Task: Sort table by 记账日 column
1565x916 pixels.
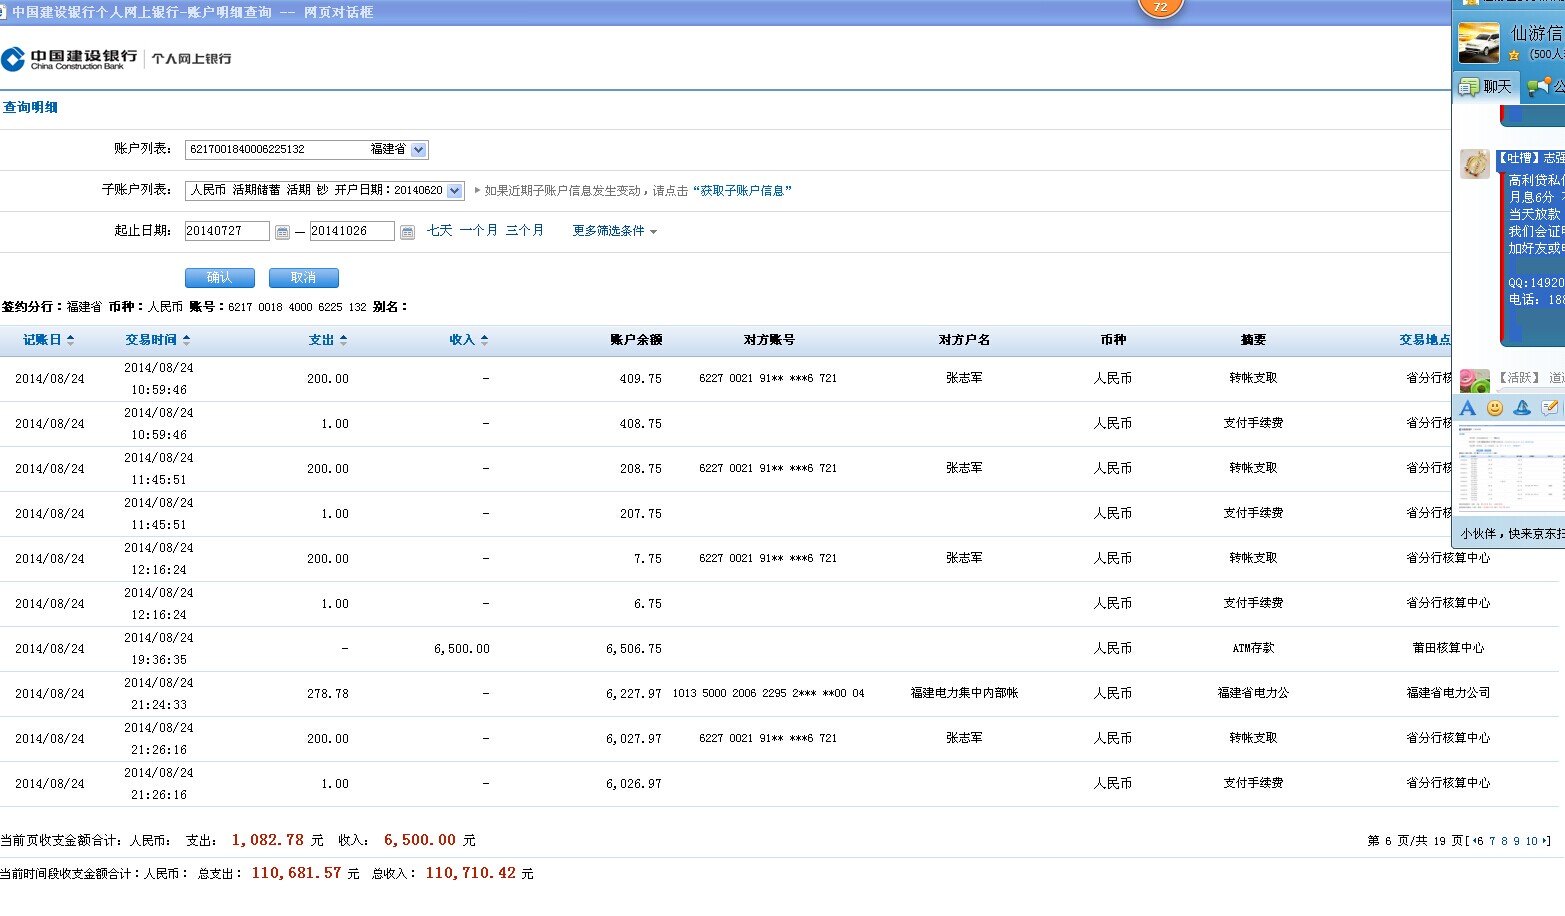Action: (48, 340)
